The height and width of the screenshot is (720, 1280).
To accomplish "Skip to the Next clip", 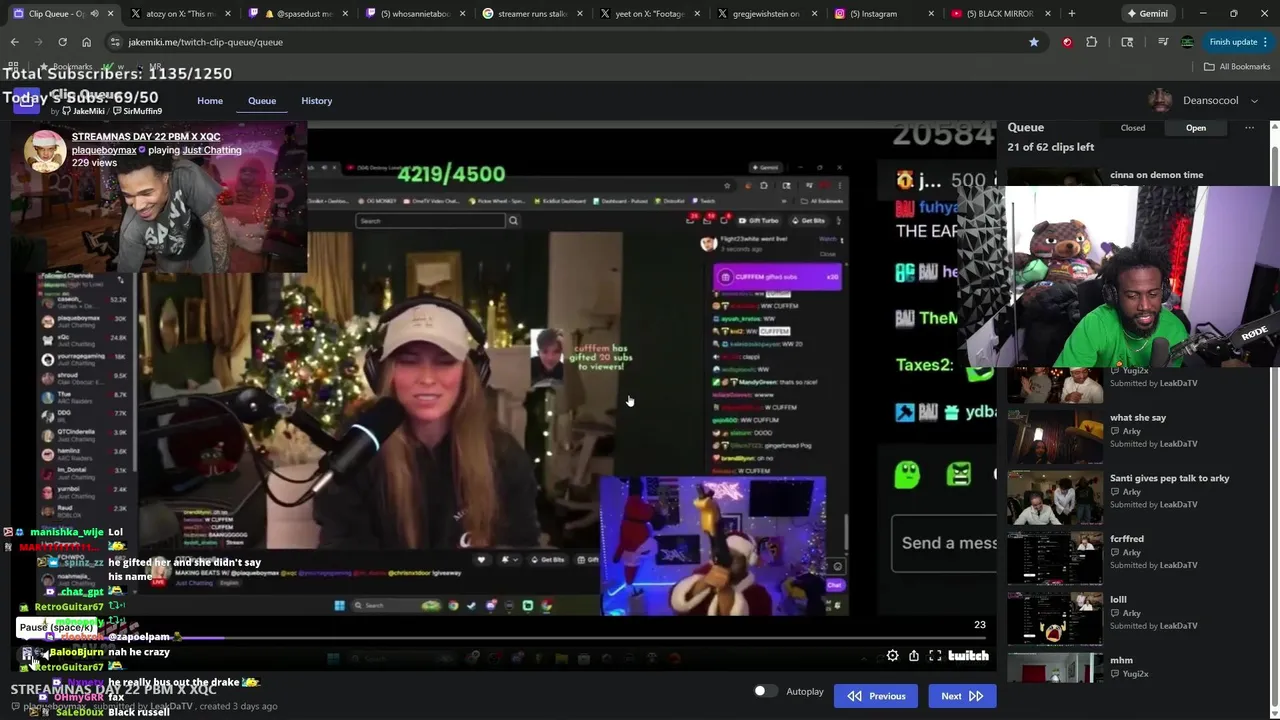I will click(962, 696).
